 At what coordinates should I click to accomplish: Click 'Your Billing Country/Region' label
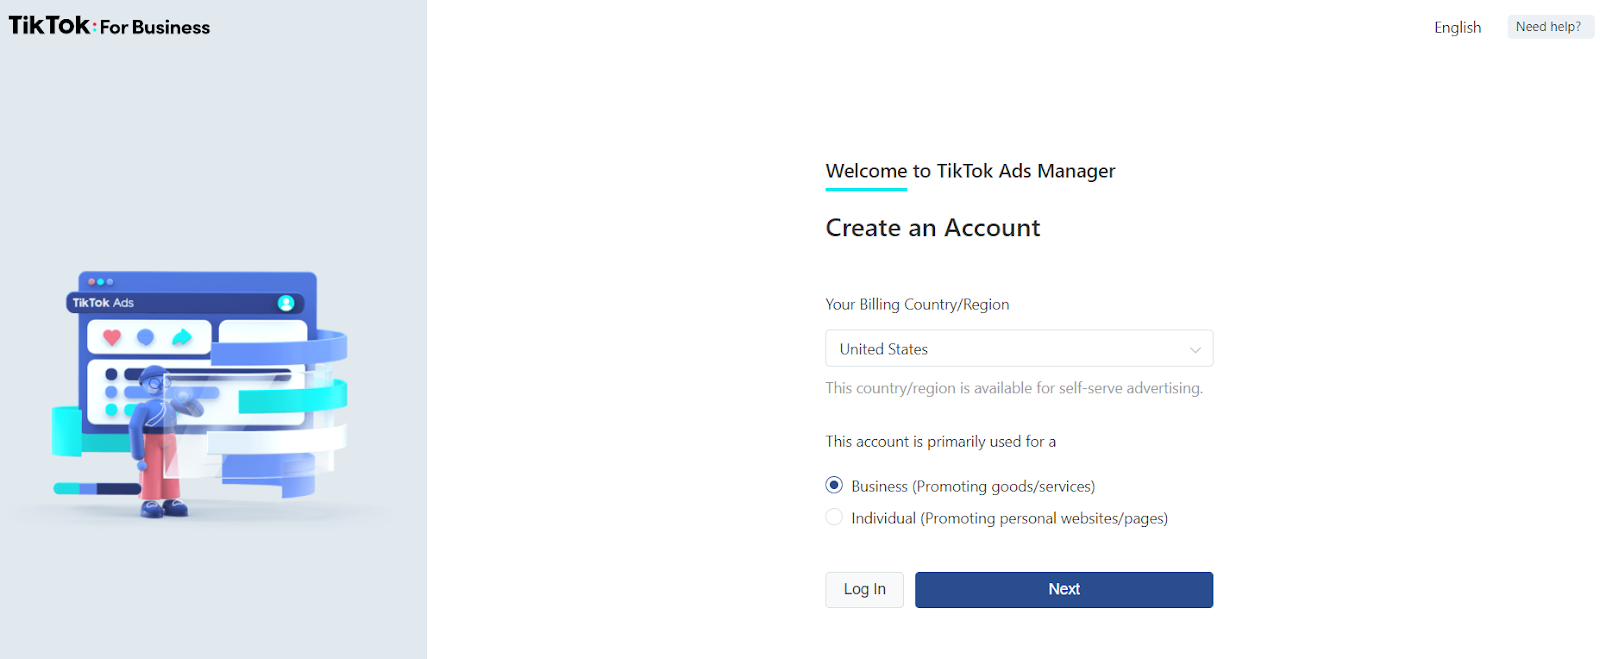tap(917, 304)
